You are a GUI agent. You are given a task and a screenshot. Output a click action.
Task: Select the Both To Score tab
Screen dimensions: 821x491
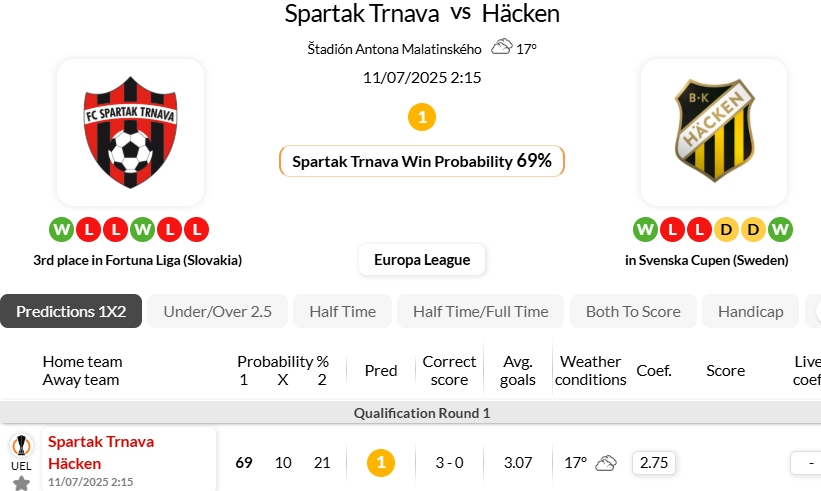[x=633, y=311]
